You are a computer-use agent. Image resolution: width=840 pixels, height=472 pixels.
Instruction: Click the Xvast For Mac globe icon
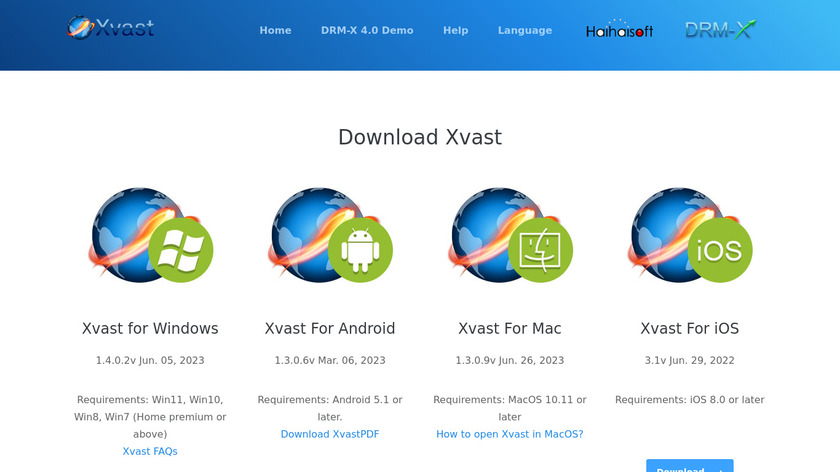[x=510, y=235]
